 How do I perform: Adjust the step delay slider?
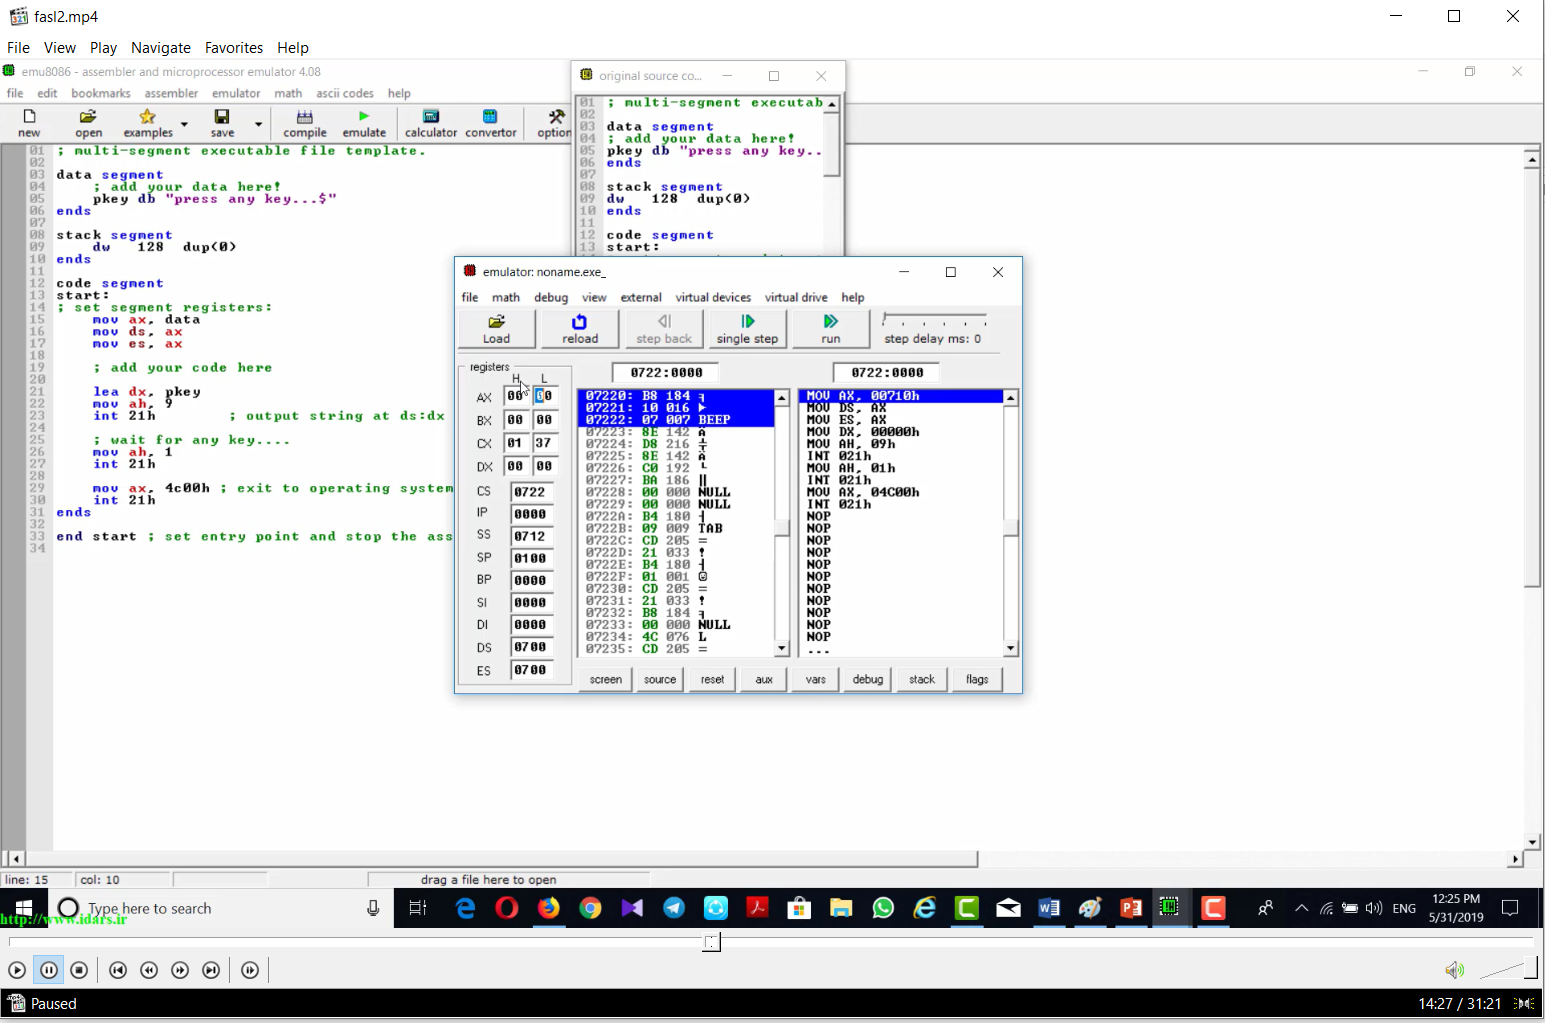coord(934,320)
